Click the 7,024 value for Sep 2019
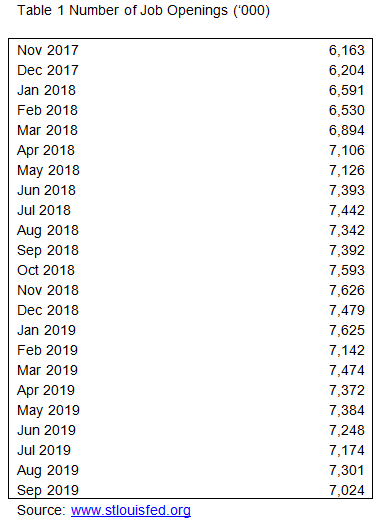 (x=346, y=490)
